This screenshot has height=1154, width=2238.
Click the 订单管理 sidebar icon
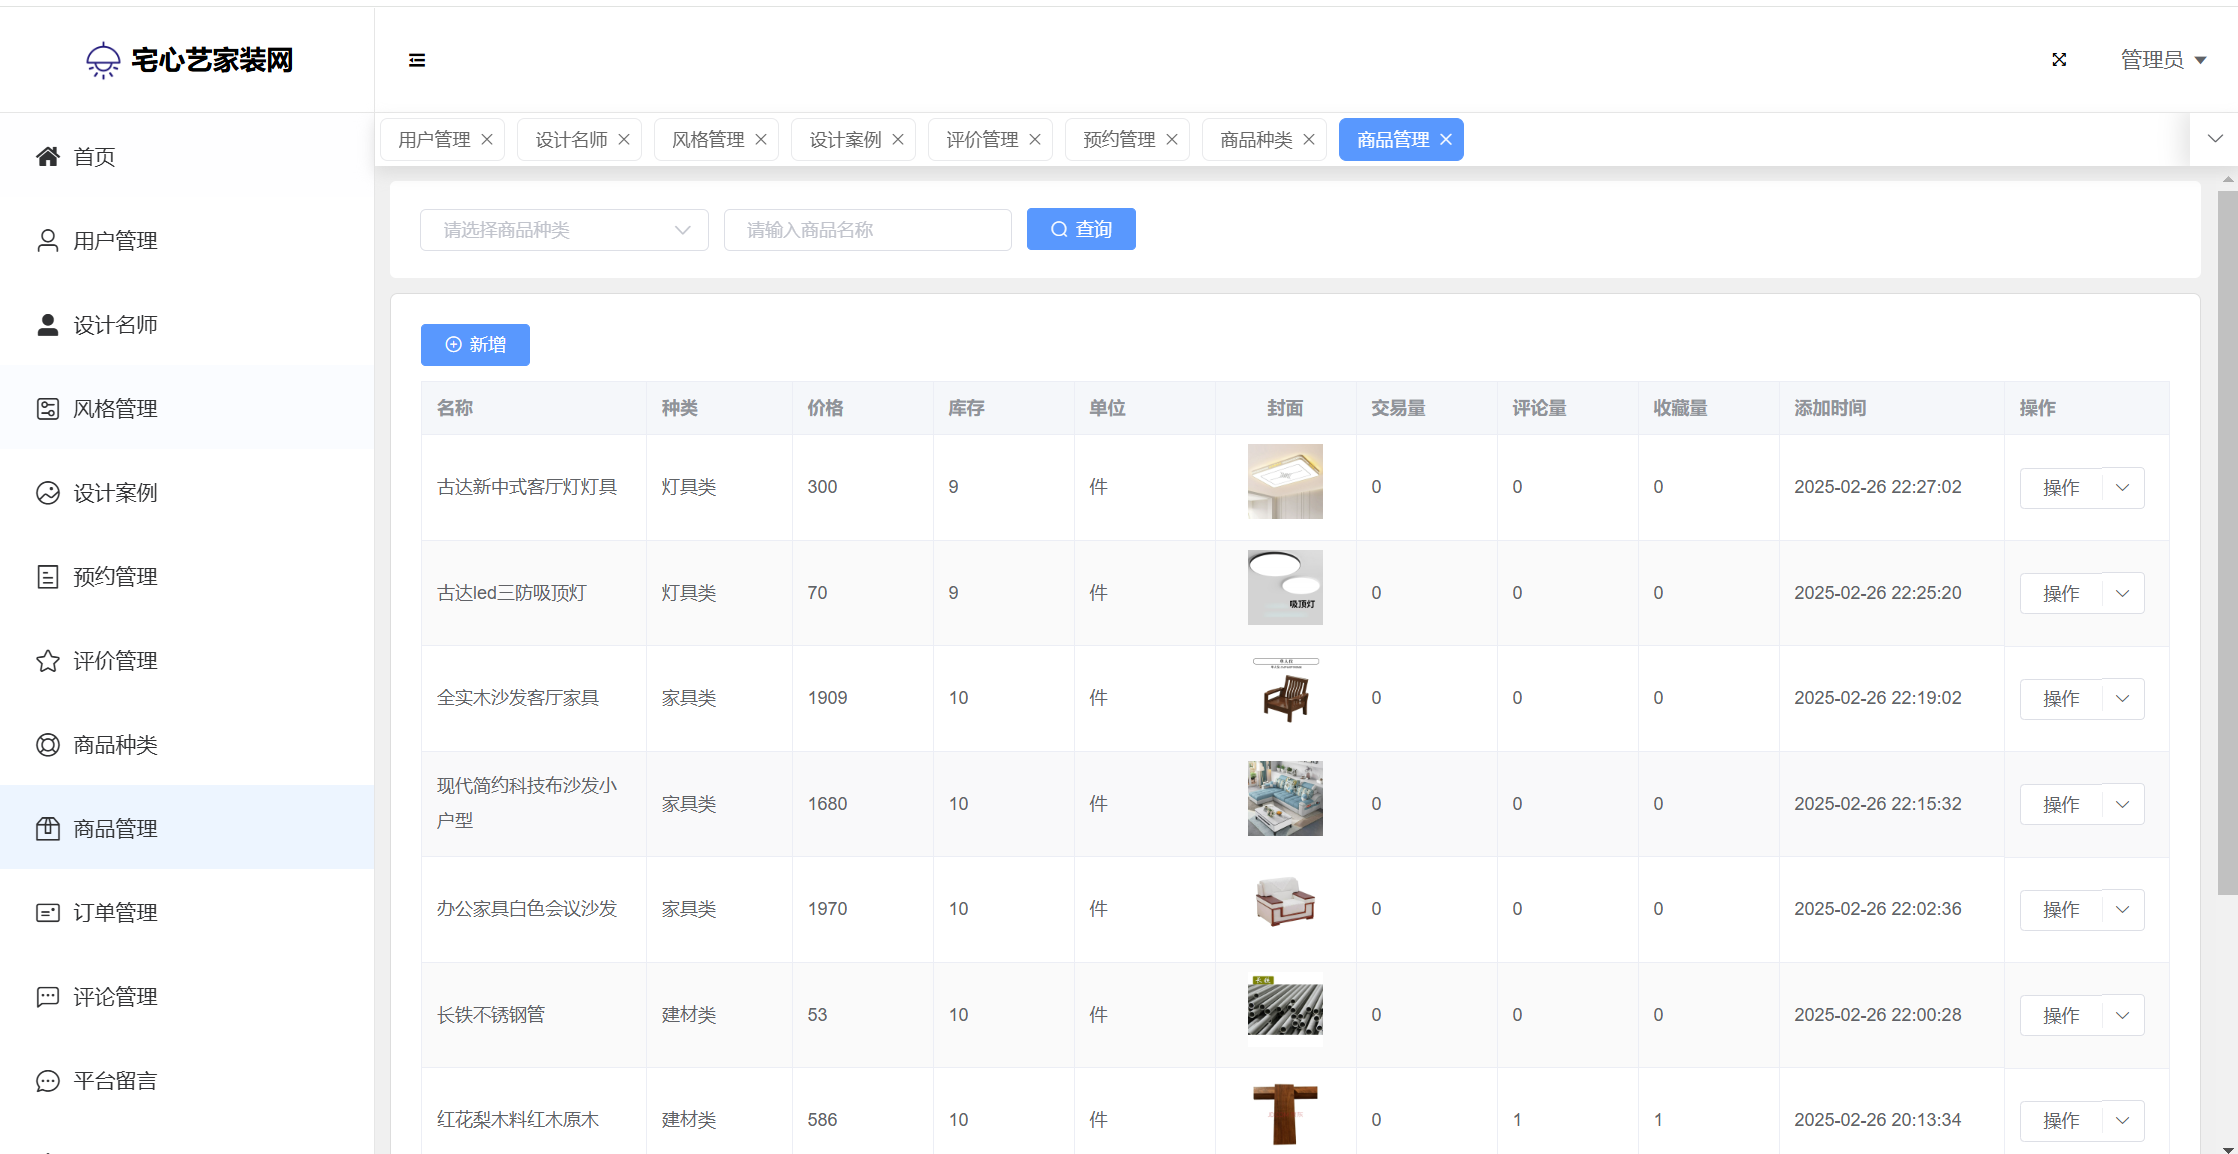click(47, 913)
